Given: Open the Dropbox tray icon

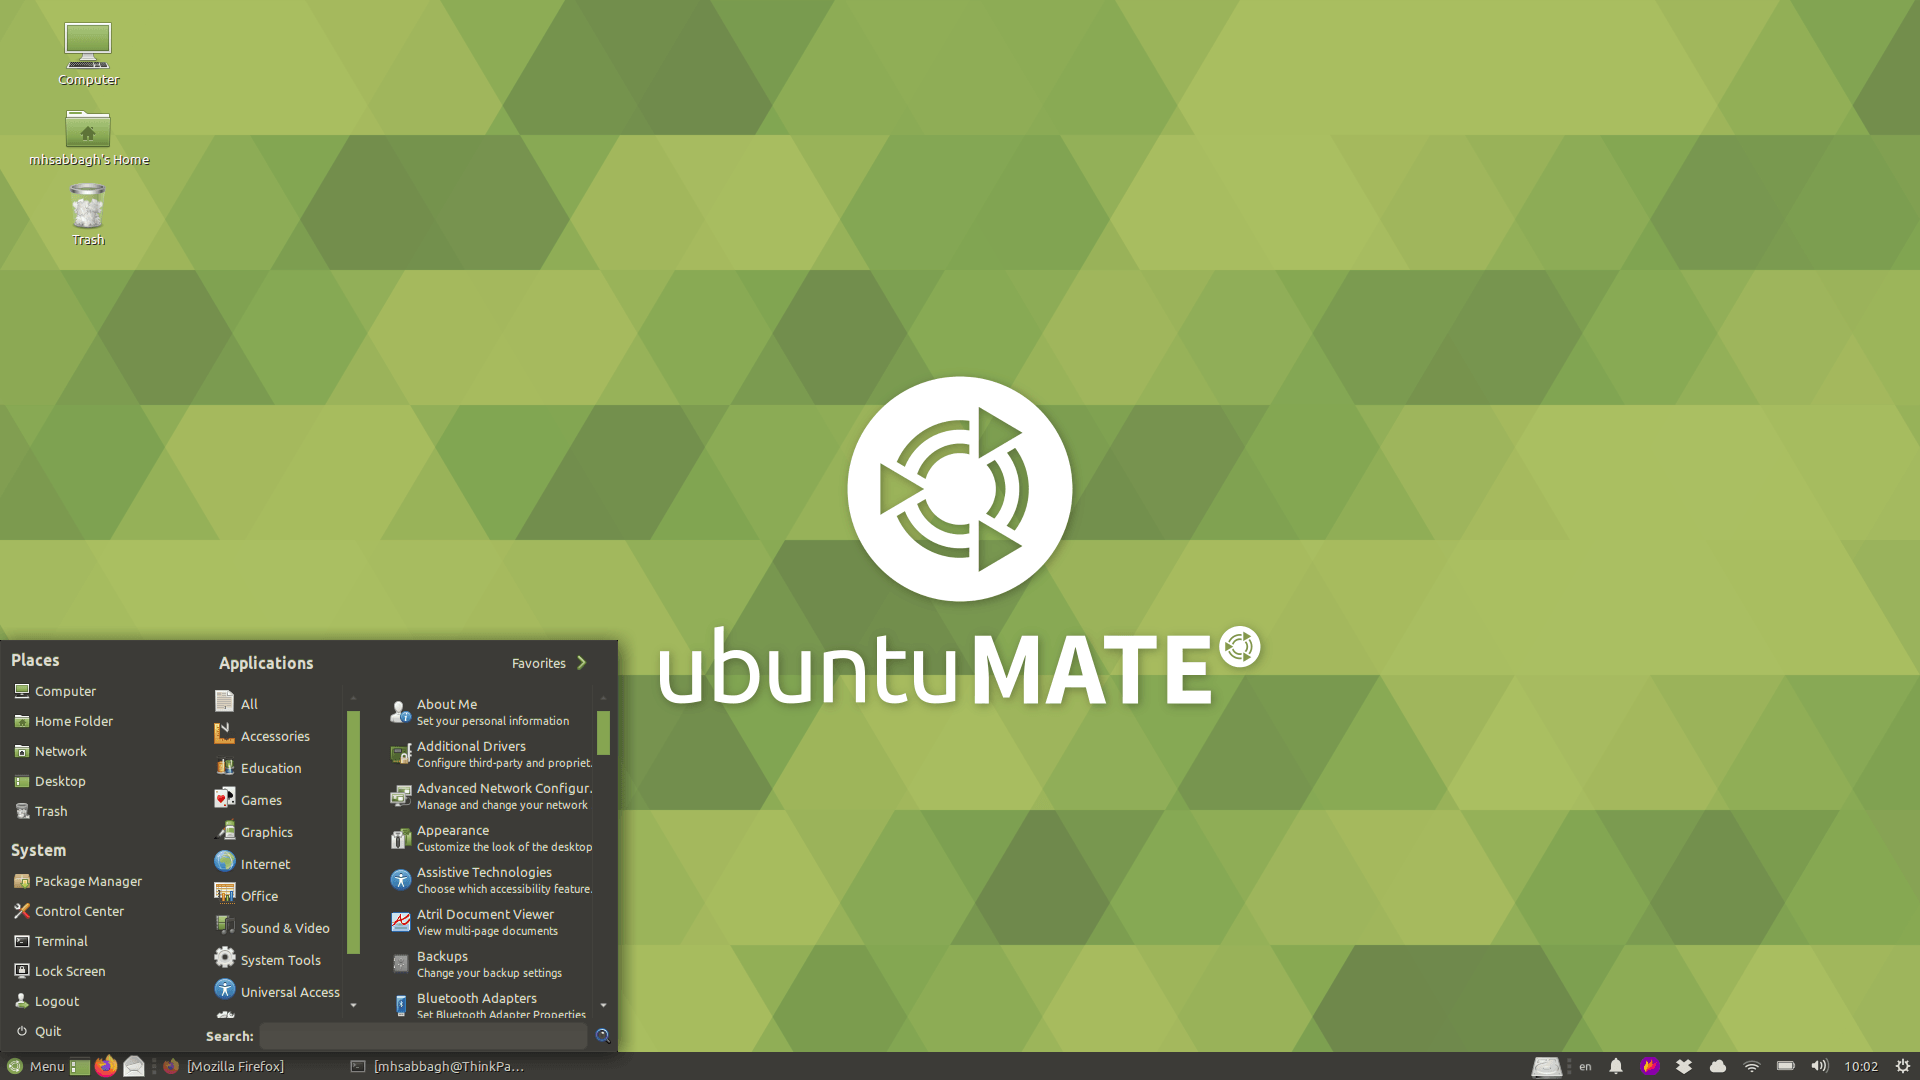Looking at the screenshot, I should point(1684,1066).
